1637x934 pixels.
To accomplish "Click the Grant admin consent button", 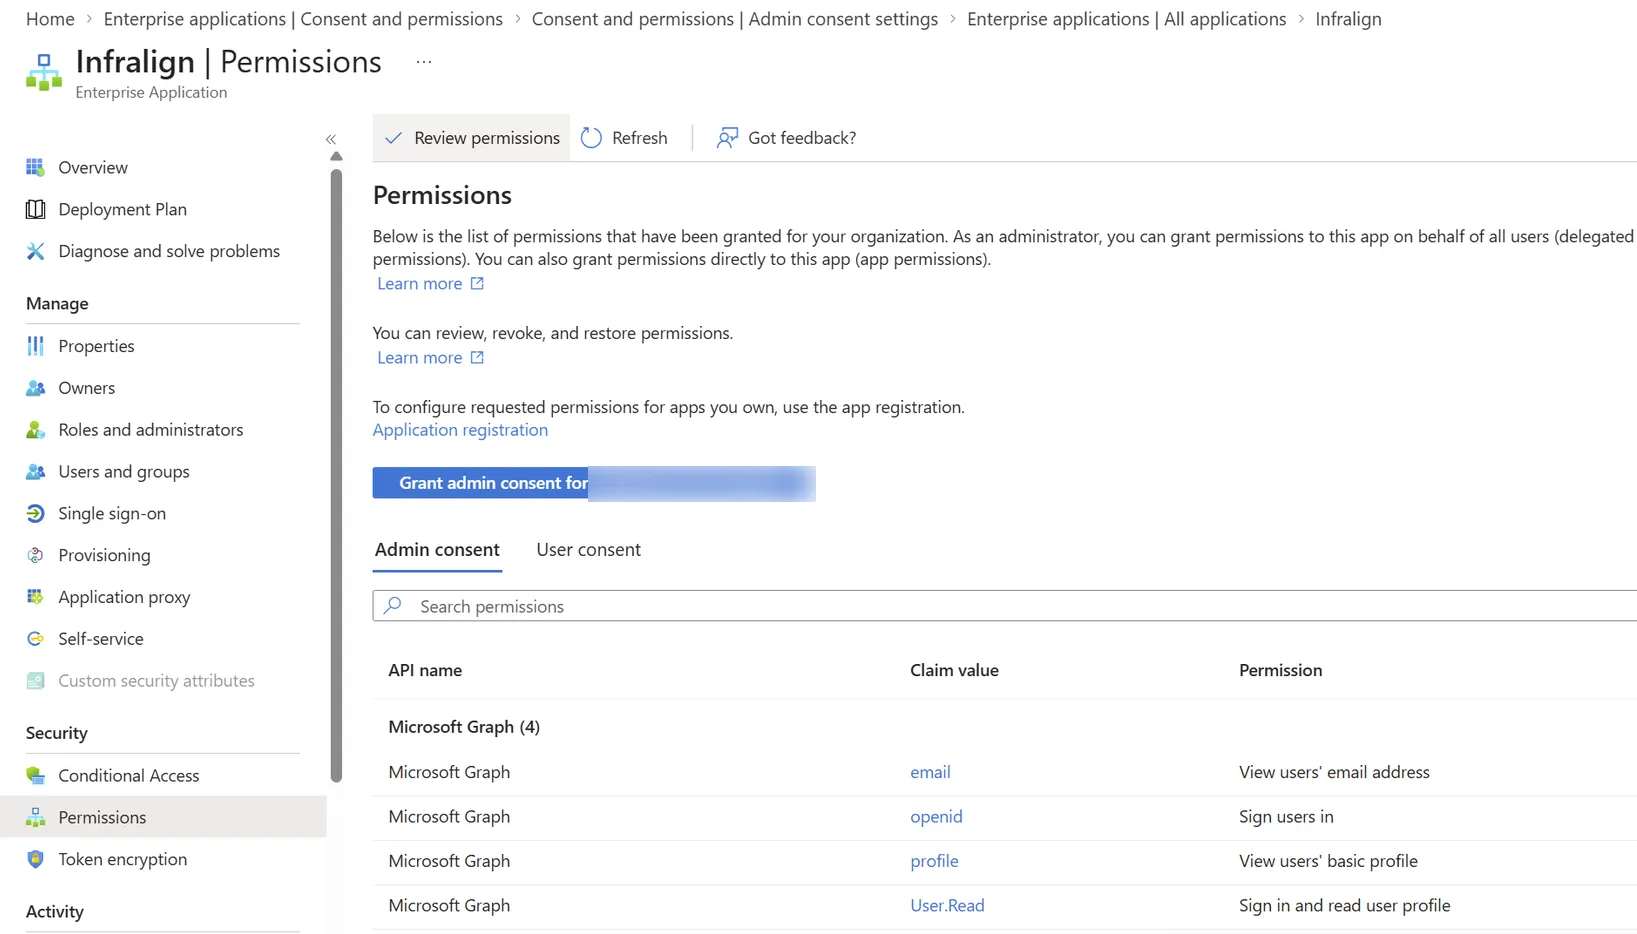I will [594, 483].
